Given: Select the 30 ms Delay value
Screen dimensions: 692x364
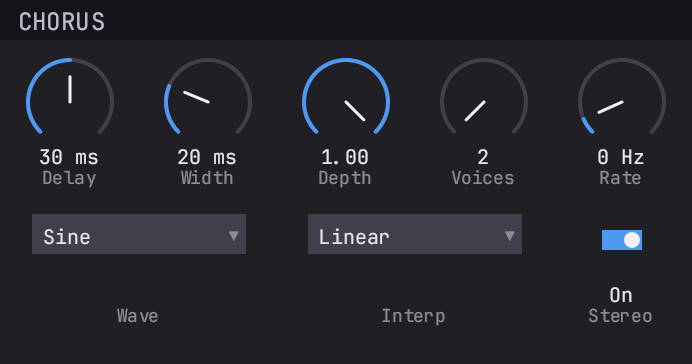Looking at the screenshot, I should tap(69, 157).
